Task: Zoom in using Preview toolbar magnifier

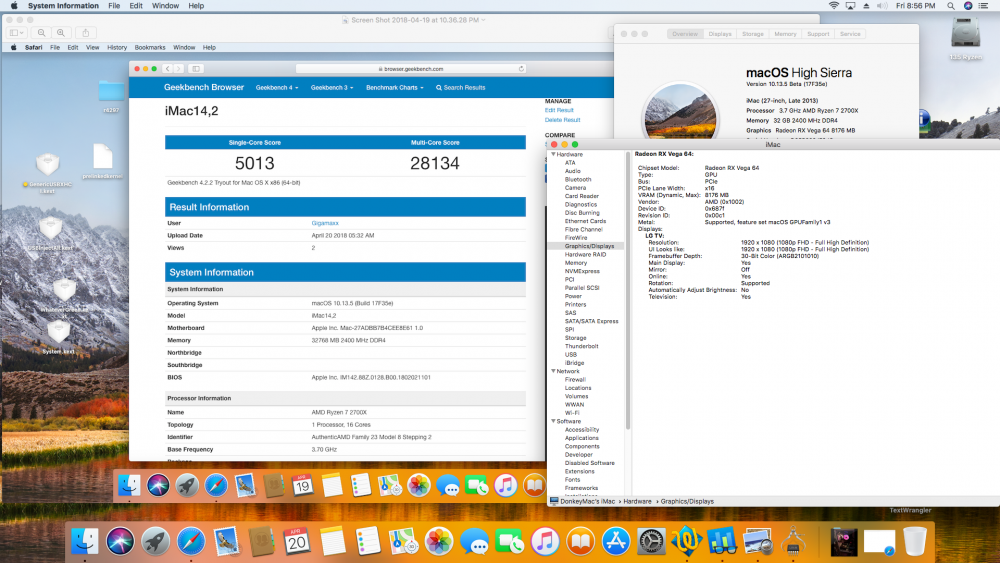Action: click(61, 33)
